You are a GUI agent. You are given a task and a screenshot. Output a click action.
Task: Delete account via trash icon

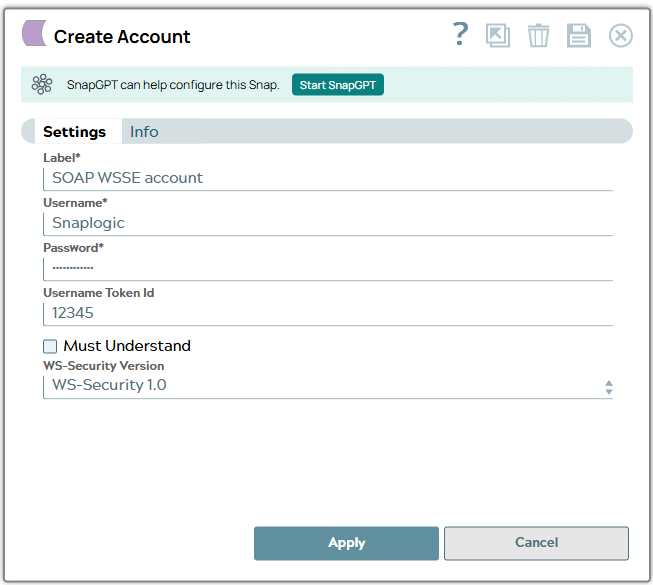(x=538, y=35)
